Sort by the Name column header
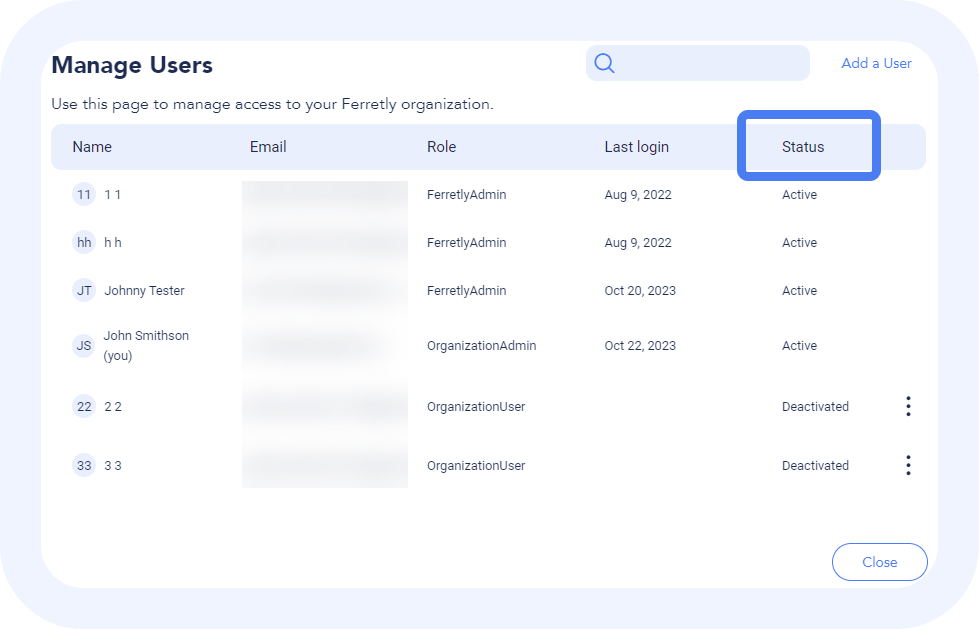979x629 pixels. click(x=92, y=147)
